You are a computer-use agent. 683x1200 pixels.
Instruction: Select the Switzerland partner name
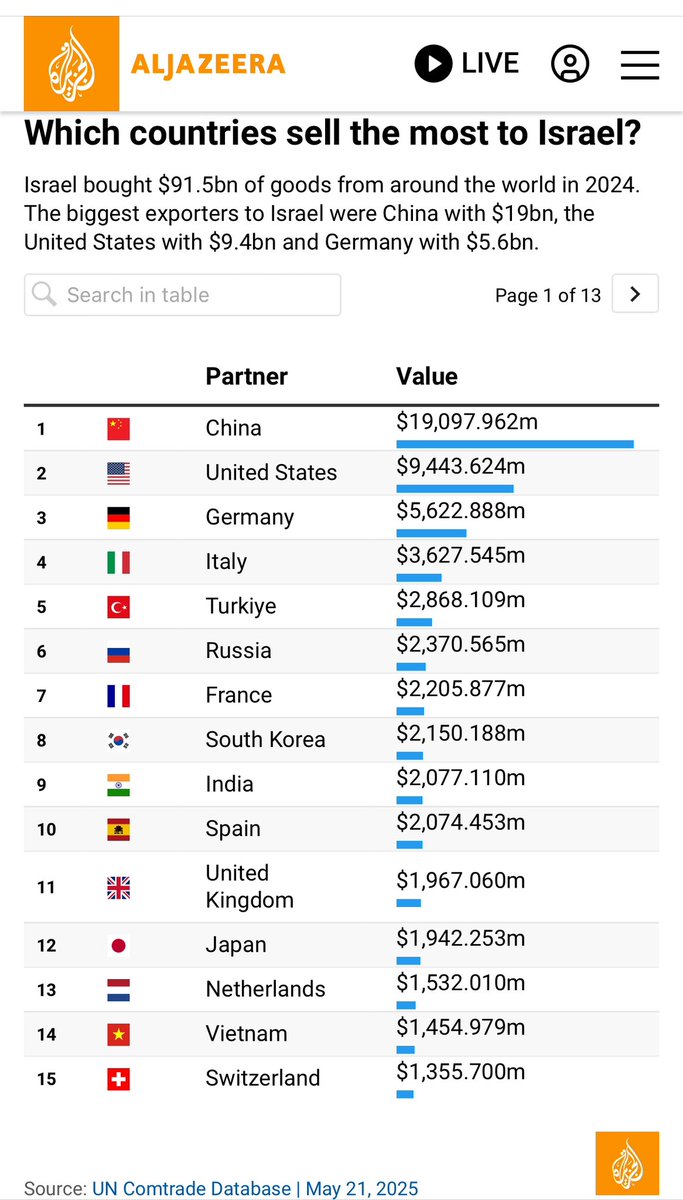click(263, 1078)
